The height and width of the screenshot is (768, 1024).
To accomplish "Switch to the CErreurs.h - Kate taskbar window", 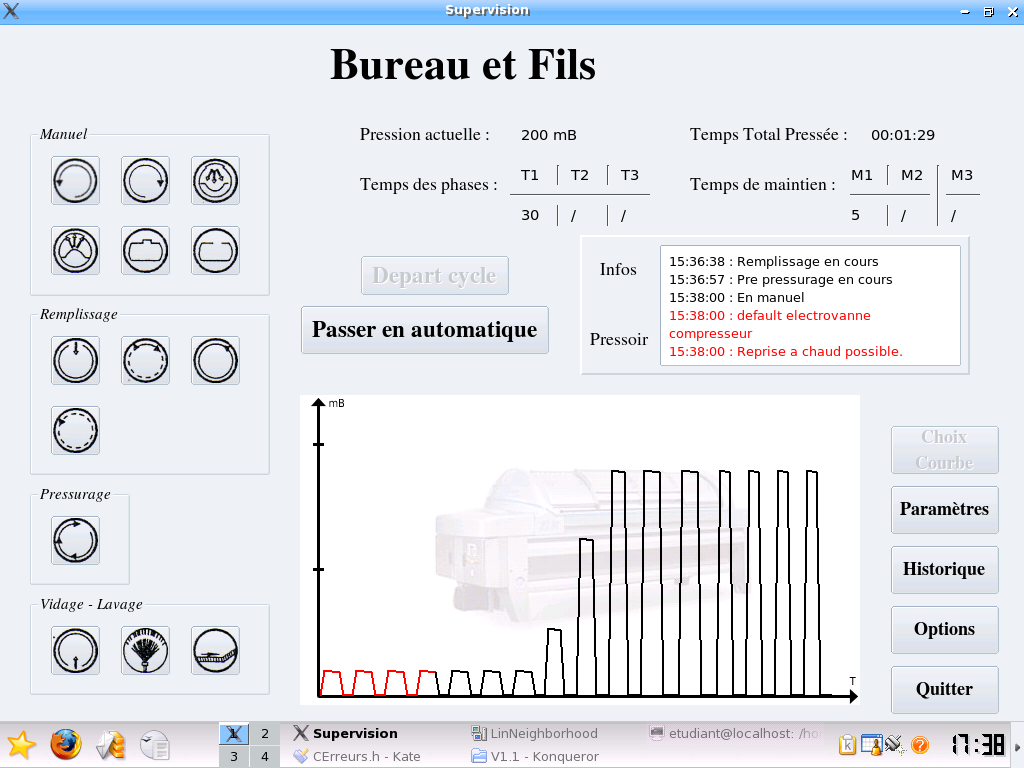I will pos(357,756).
